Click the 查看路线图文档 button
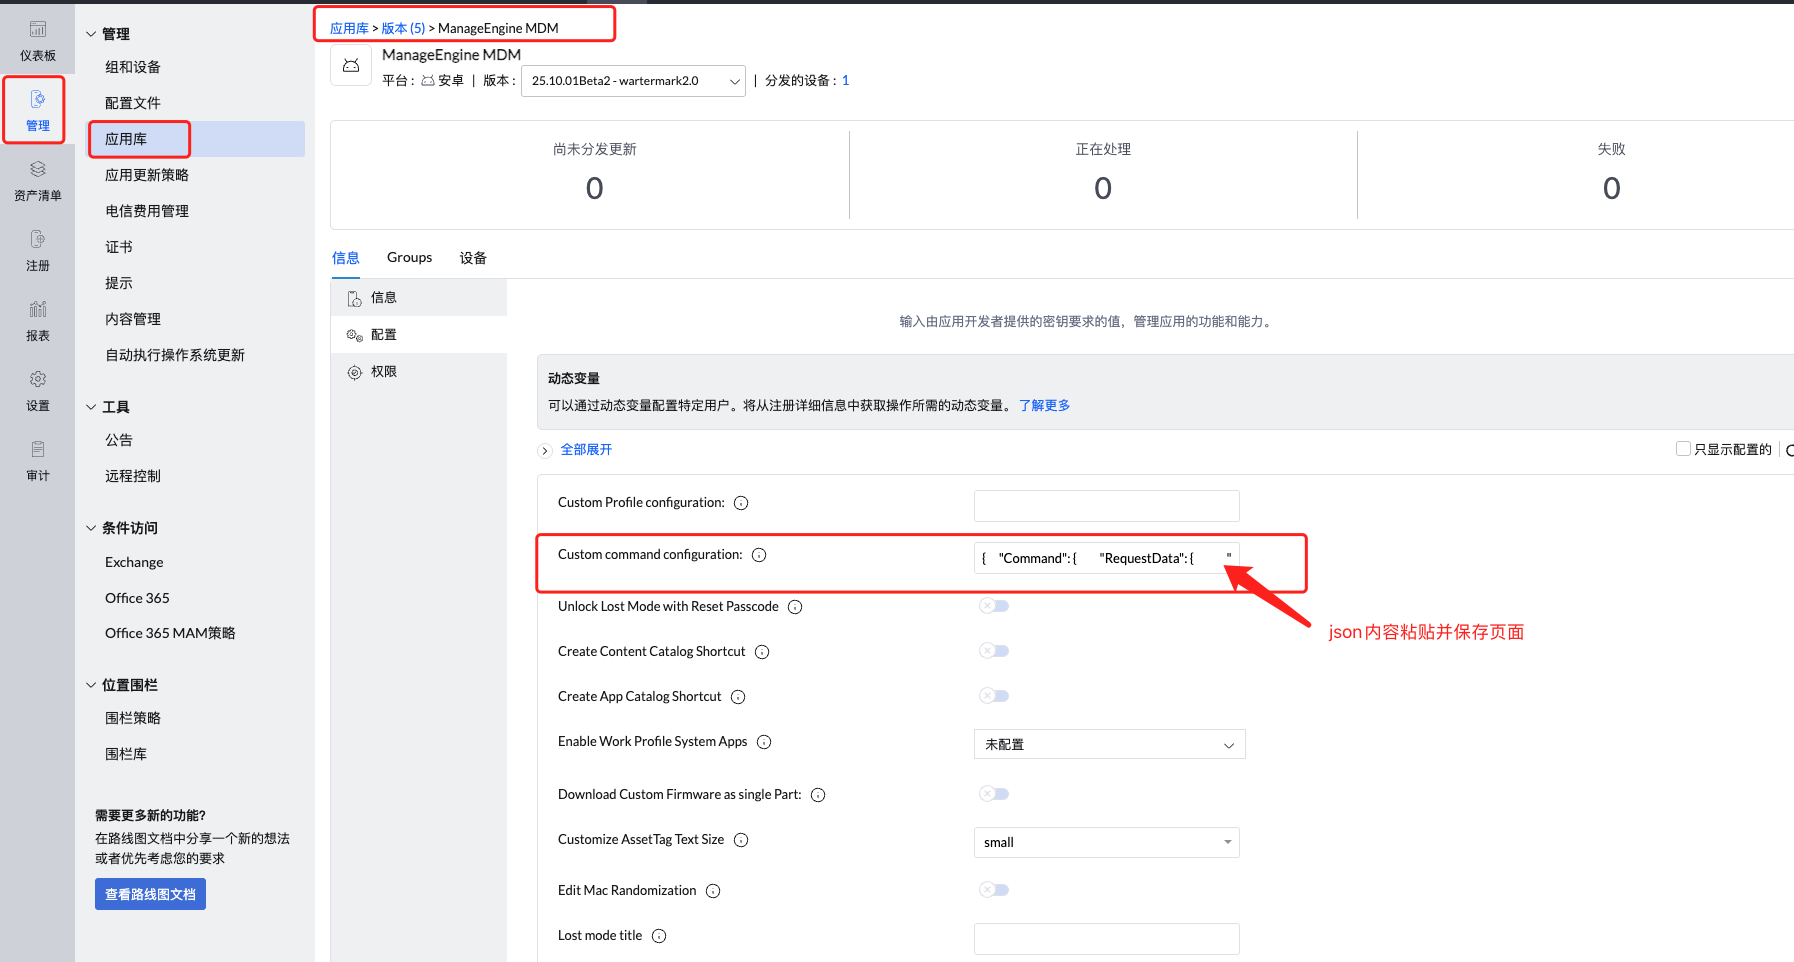Viewport: 1794px width, 962px height. click(x=150, y=894)
